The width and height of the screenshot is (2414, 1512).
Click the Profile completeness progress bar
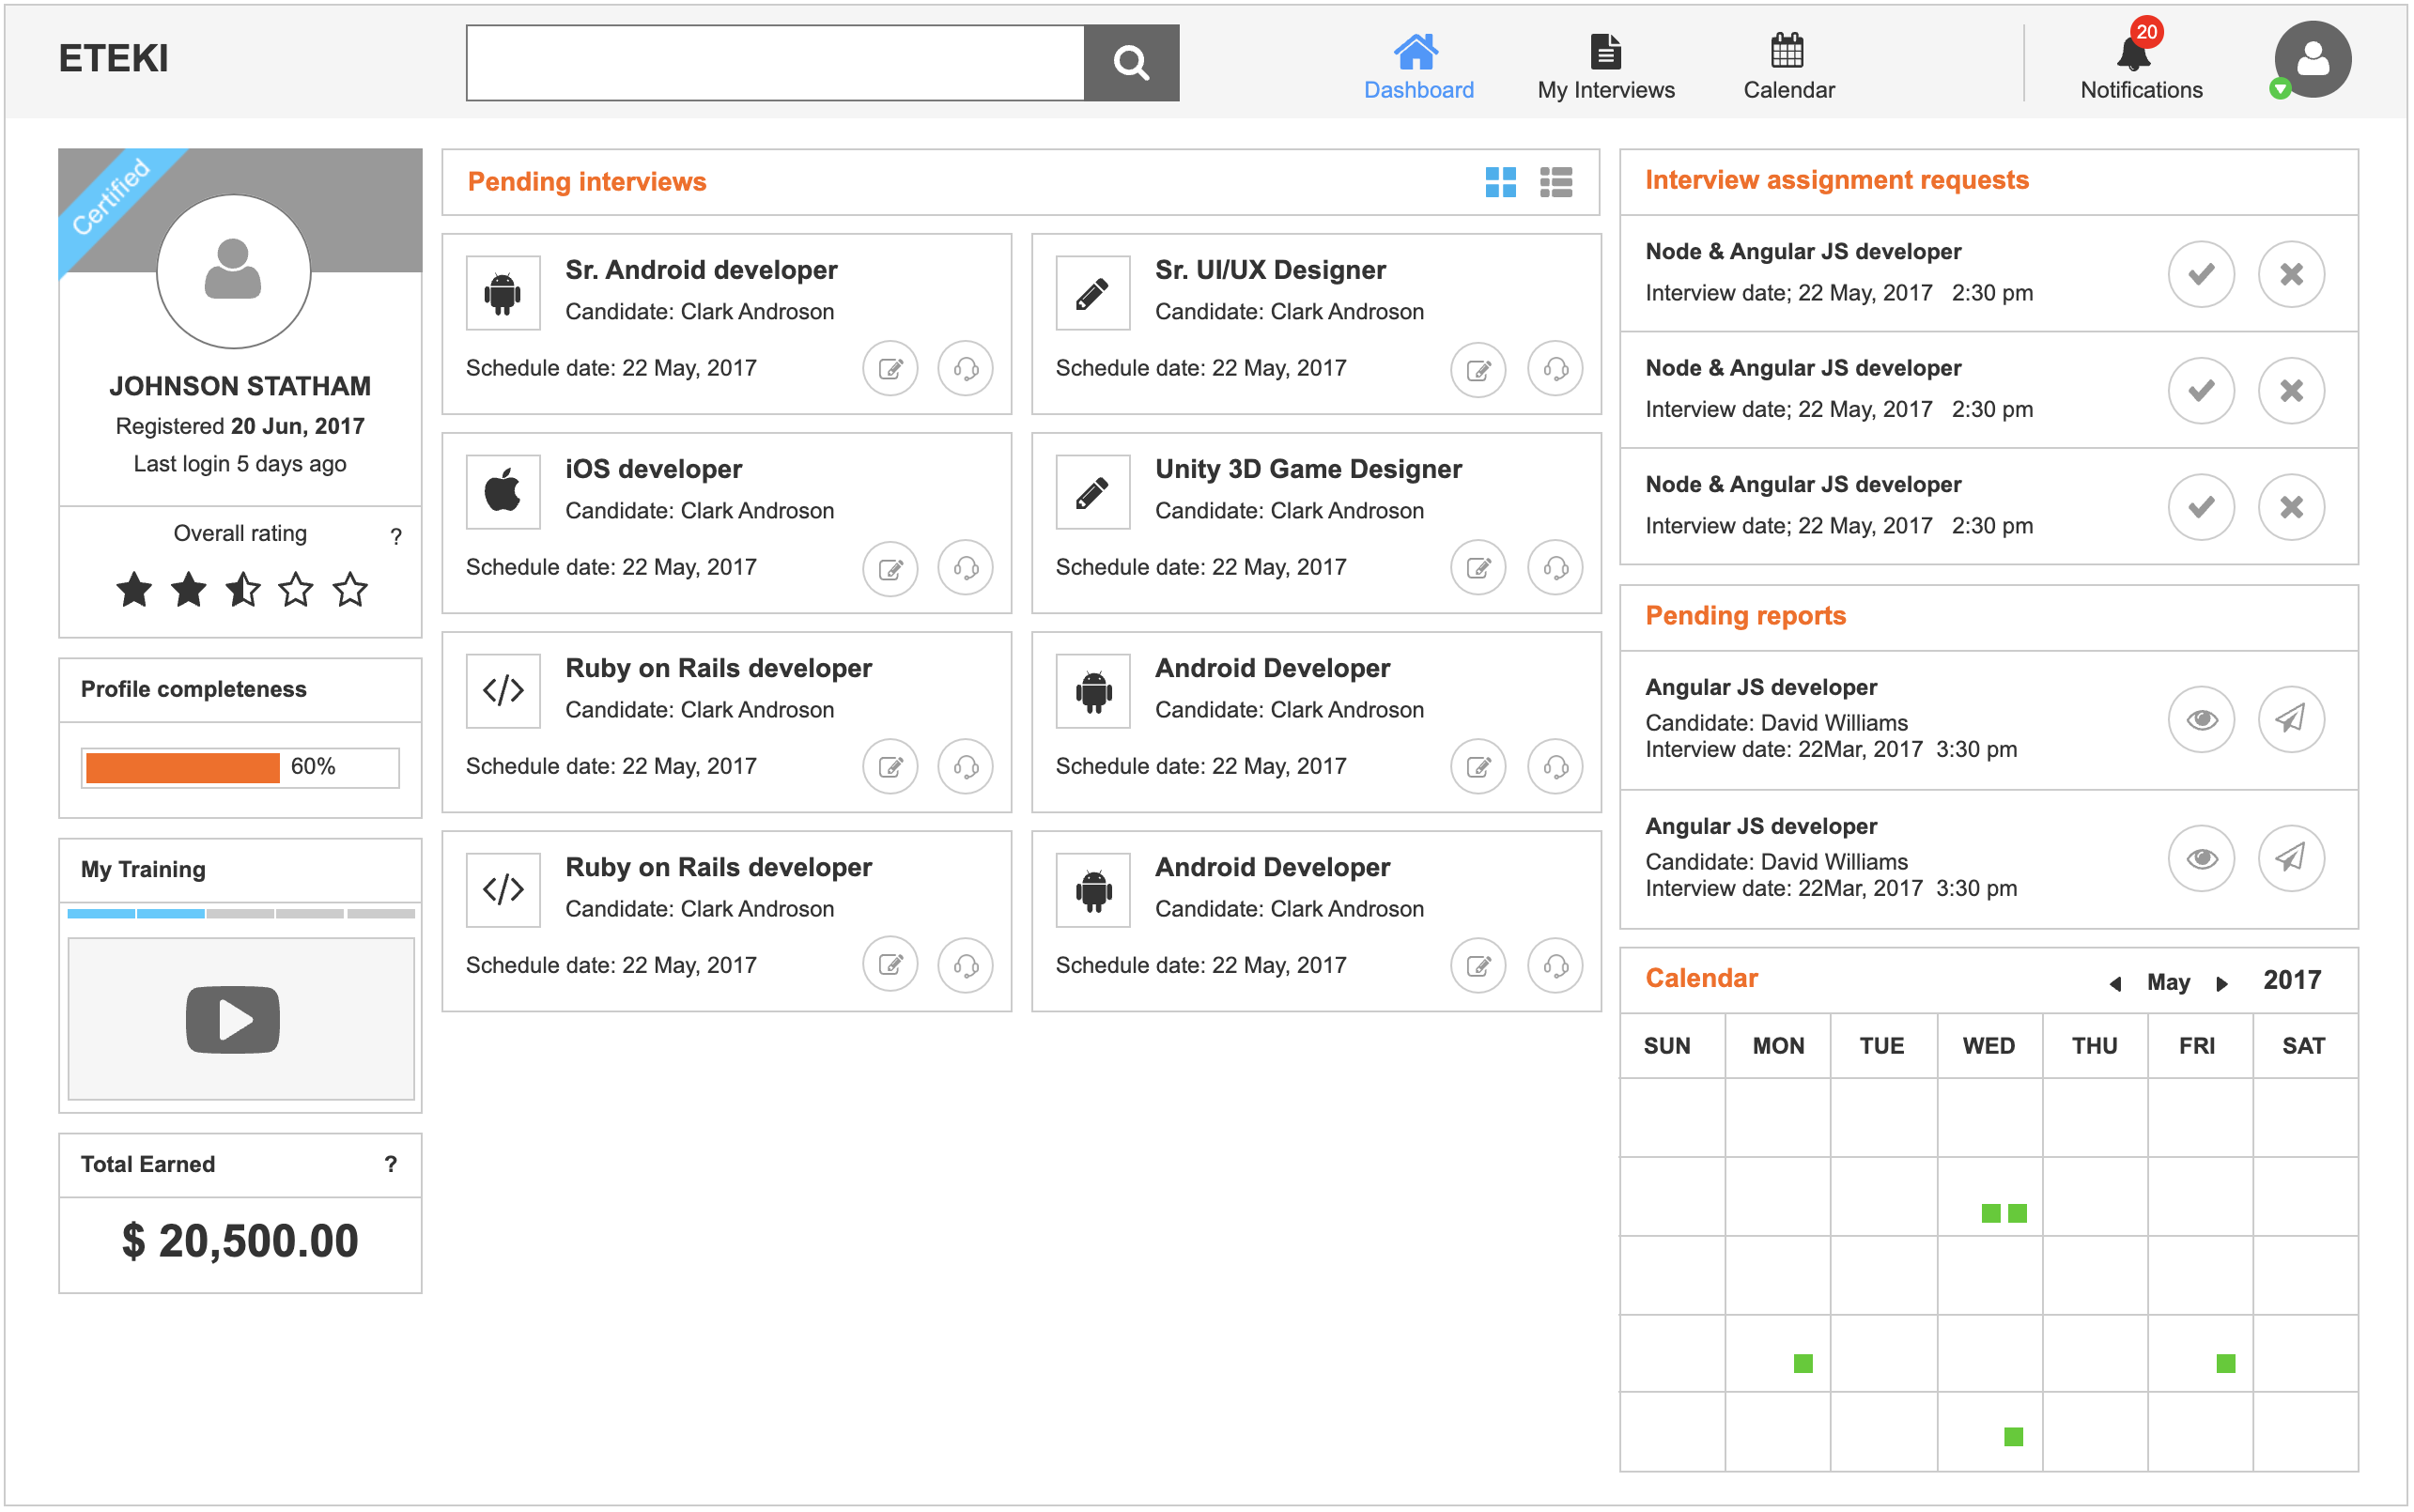tap(240, 768)
